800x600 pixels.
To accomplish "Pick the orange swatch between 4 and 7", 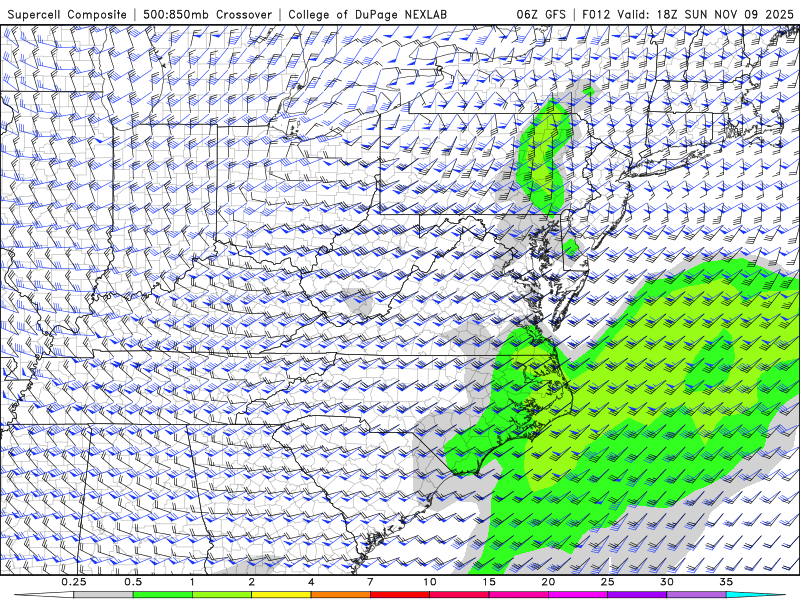I will [340, 595].
